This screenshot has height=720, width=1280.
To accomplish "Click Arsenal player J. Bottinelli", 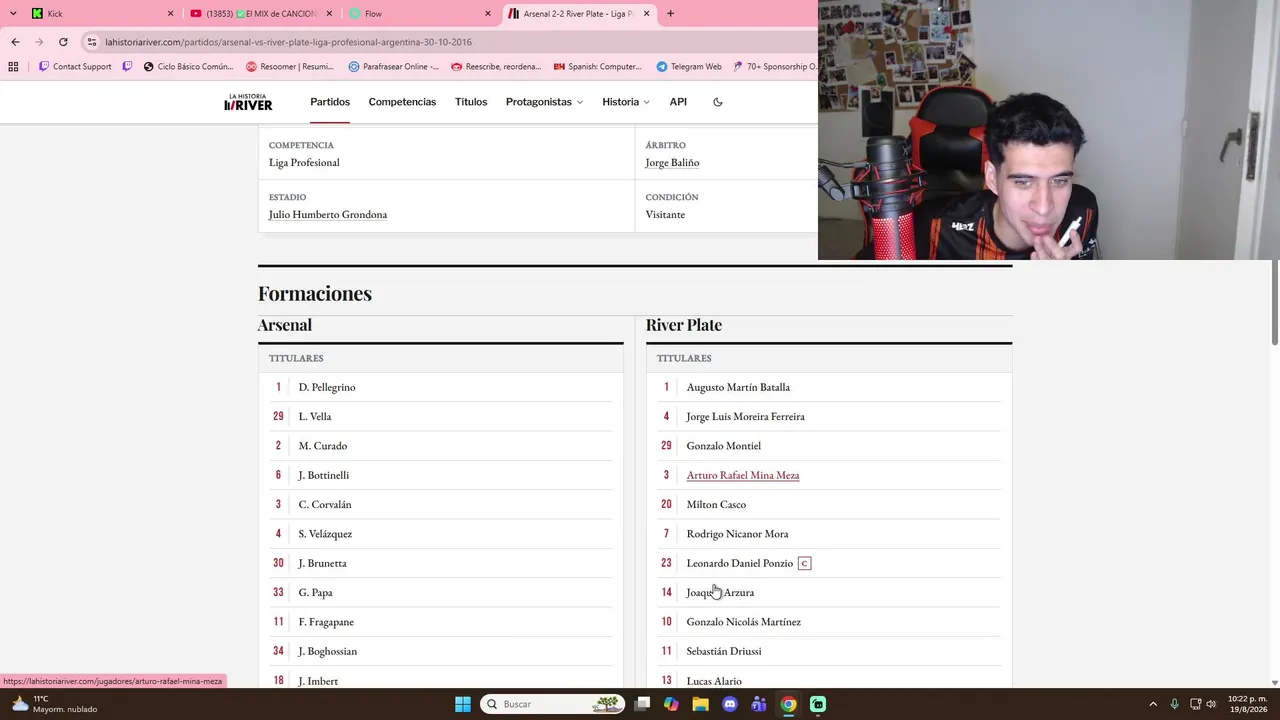I will pos(324,475).
